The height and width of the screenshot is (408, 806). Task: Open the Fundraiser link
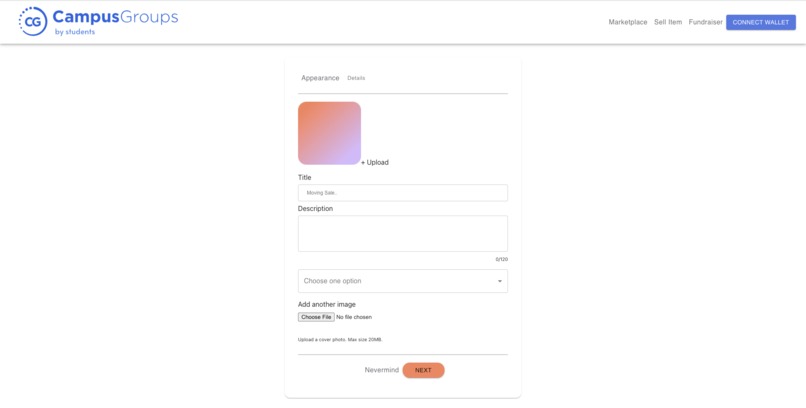[705, 22]
